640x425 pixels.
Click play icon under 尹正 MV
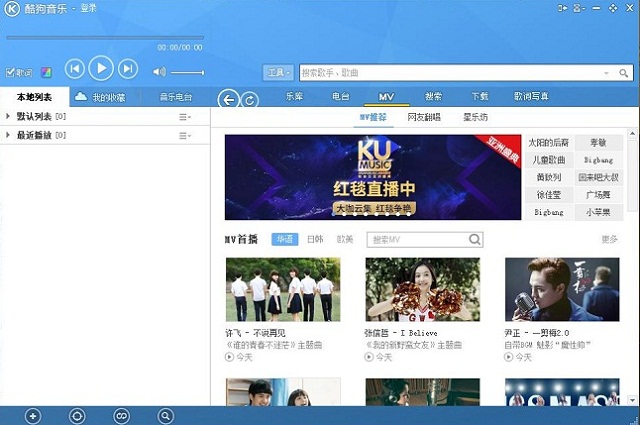509,357
